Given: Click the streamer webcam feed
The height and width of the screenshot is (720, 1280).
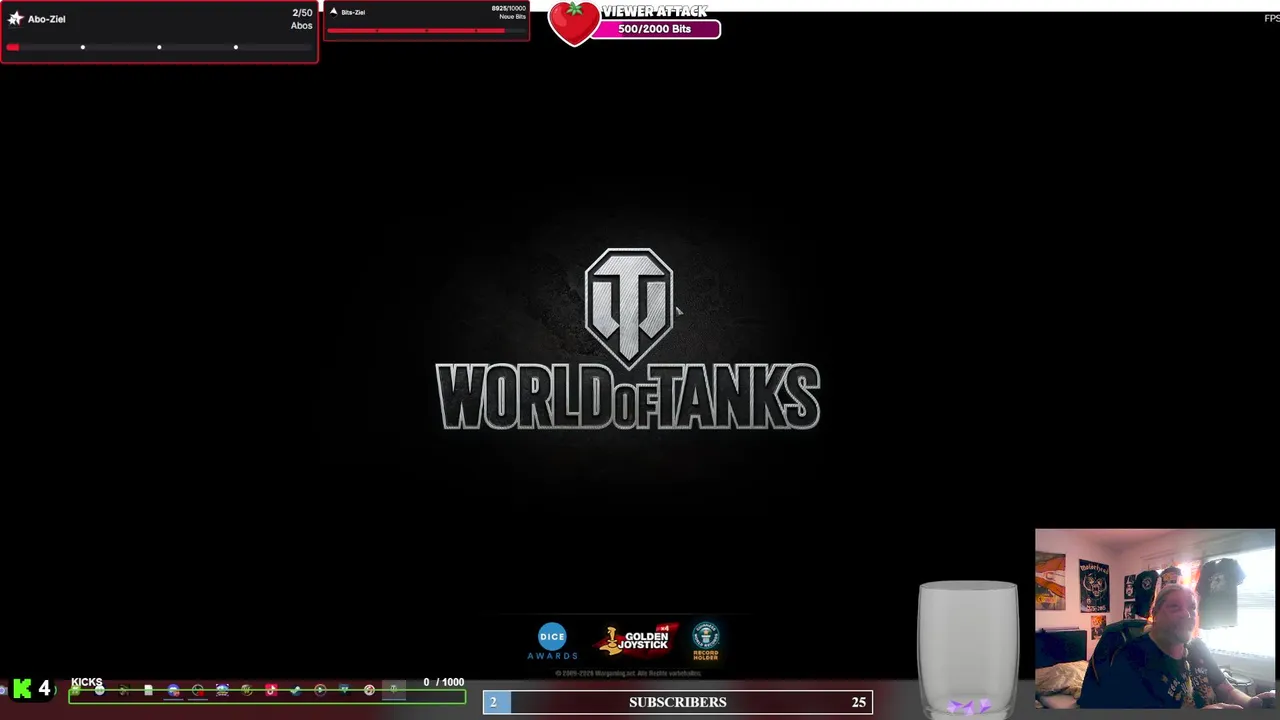Looking at the screenshot, I should [x=1155, y=619].
